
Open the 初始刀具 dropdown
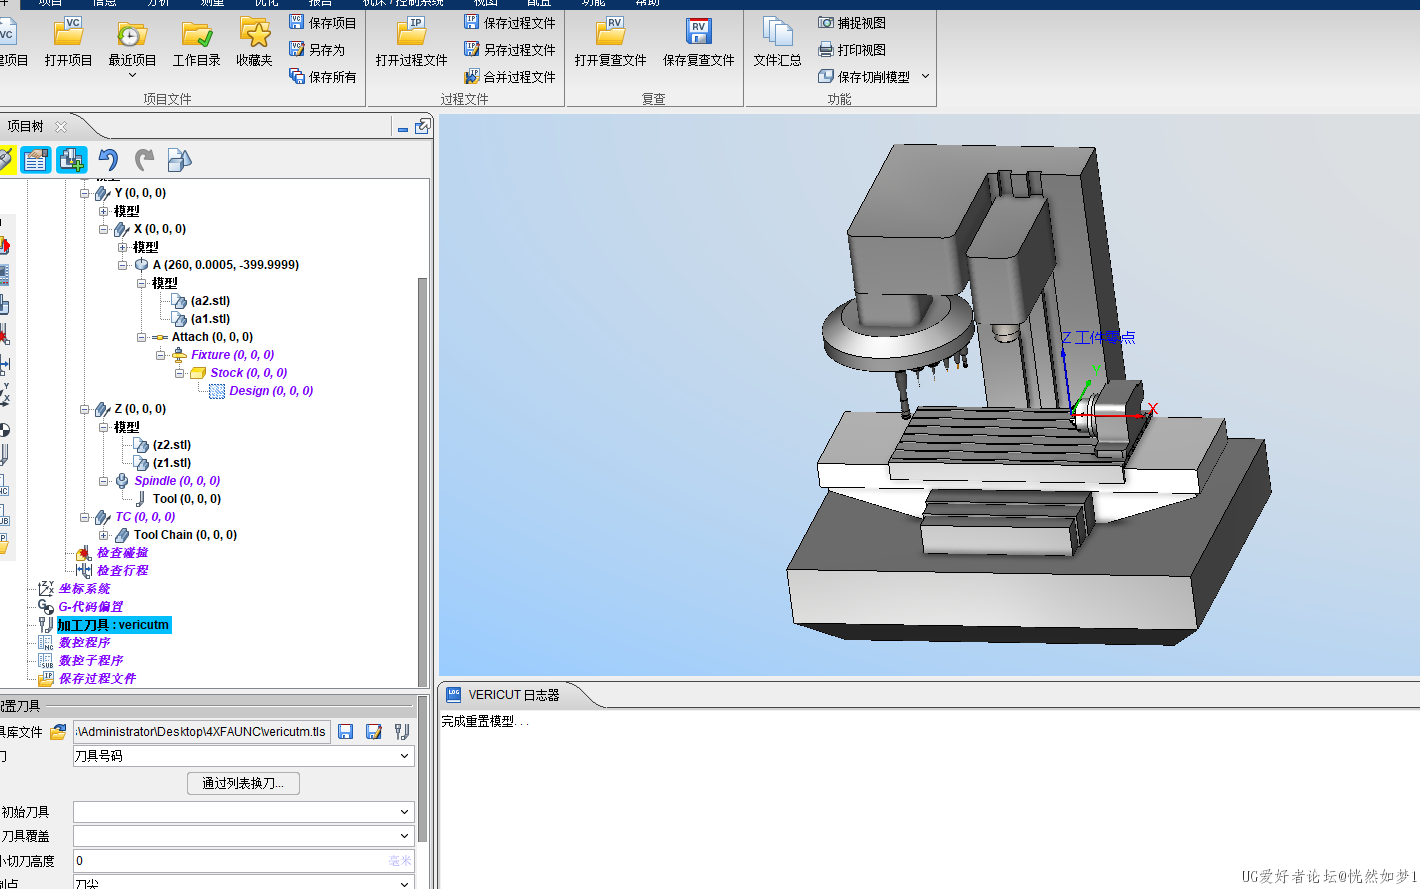243,812
